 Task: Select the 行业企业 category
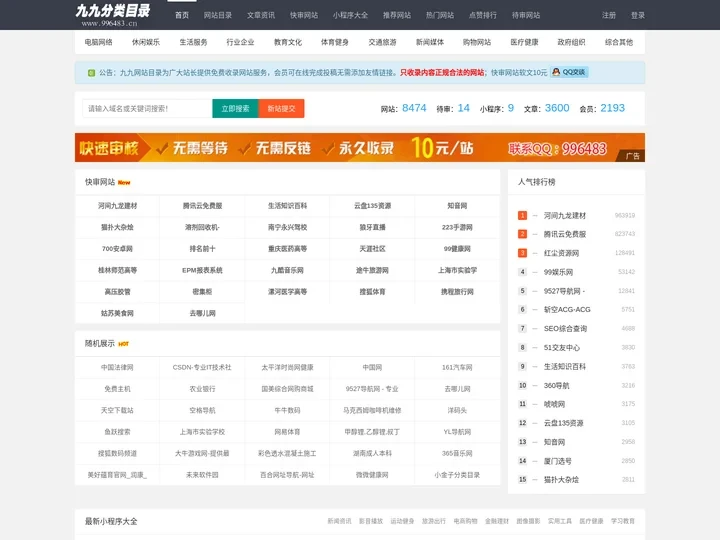coord(240,42)
